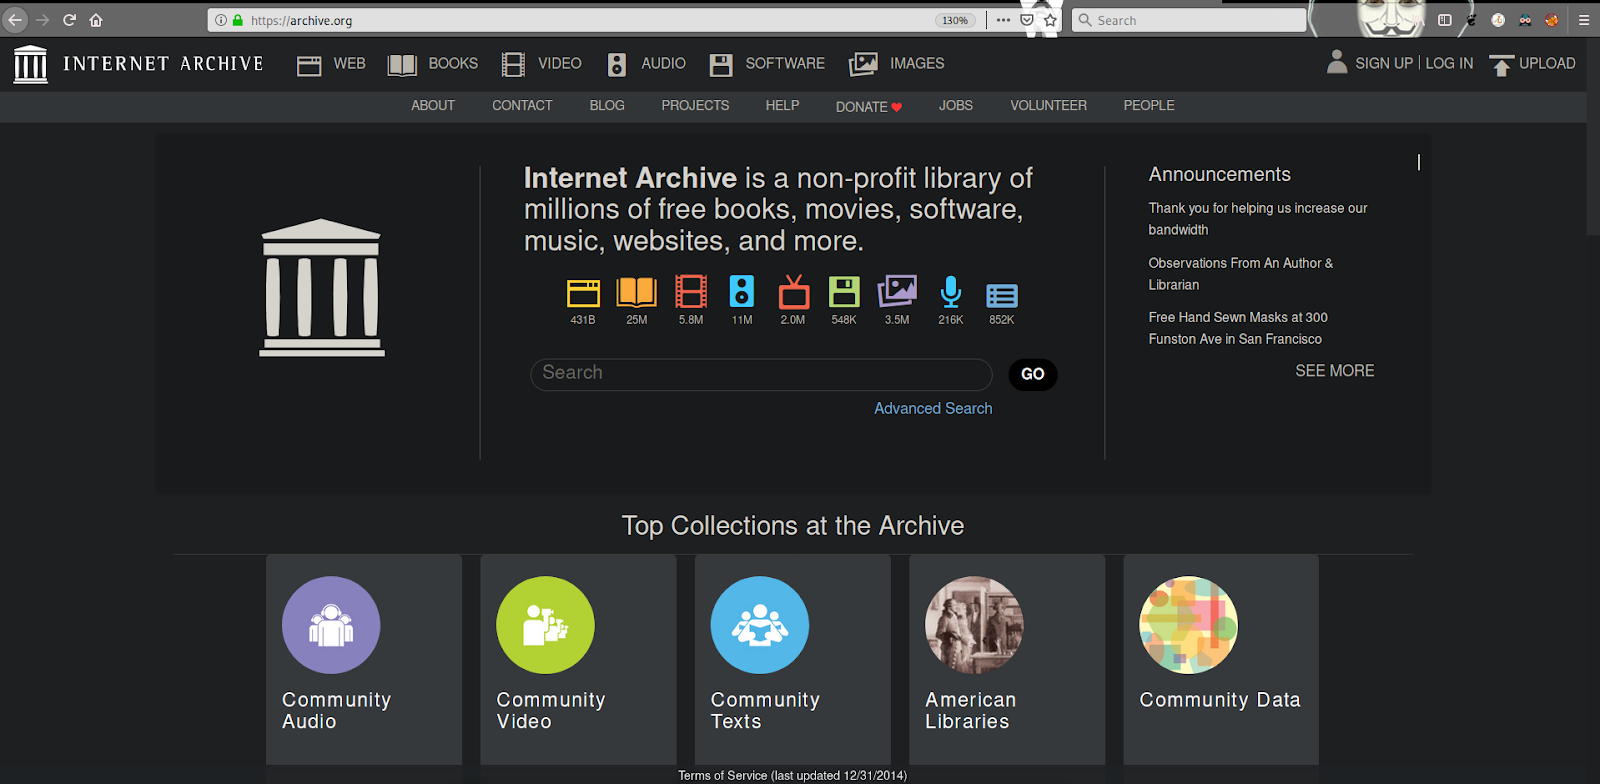Open the JOBS link
Image resolution: width=1600 pixels, height=784 pixels.
(956, 106)
